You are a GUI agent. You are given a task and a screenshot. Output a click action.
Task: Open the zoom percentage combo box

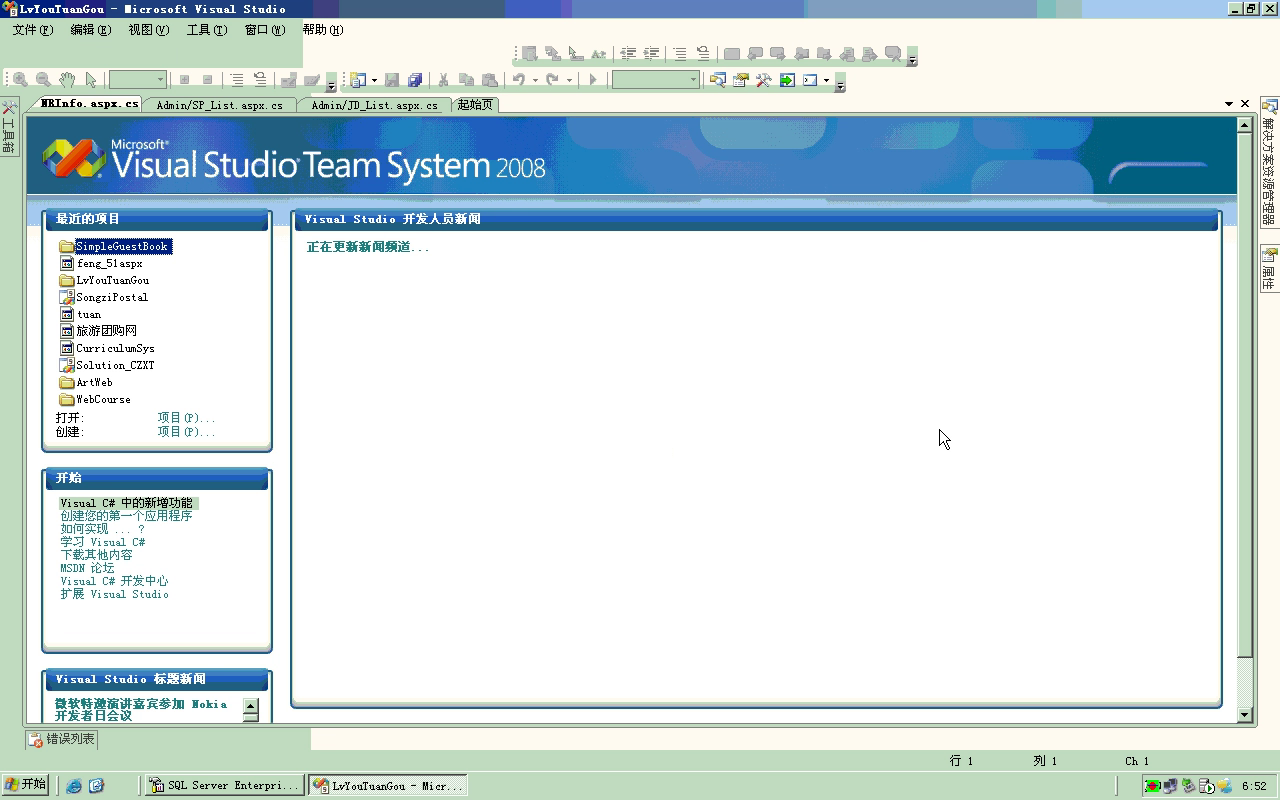click(x=137, y=80)
